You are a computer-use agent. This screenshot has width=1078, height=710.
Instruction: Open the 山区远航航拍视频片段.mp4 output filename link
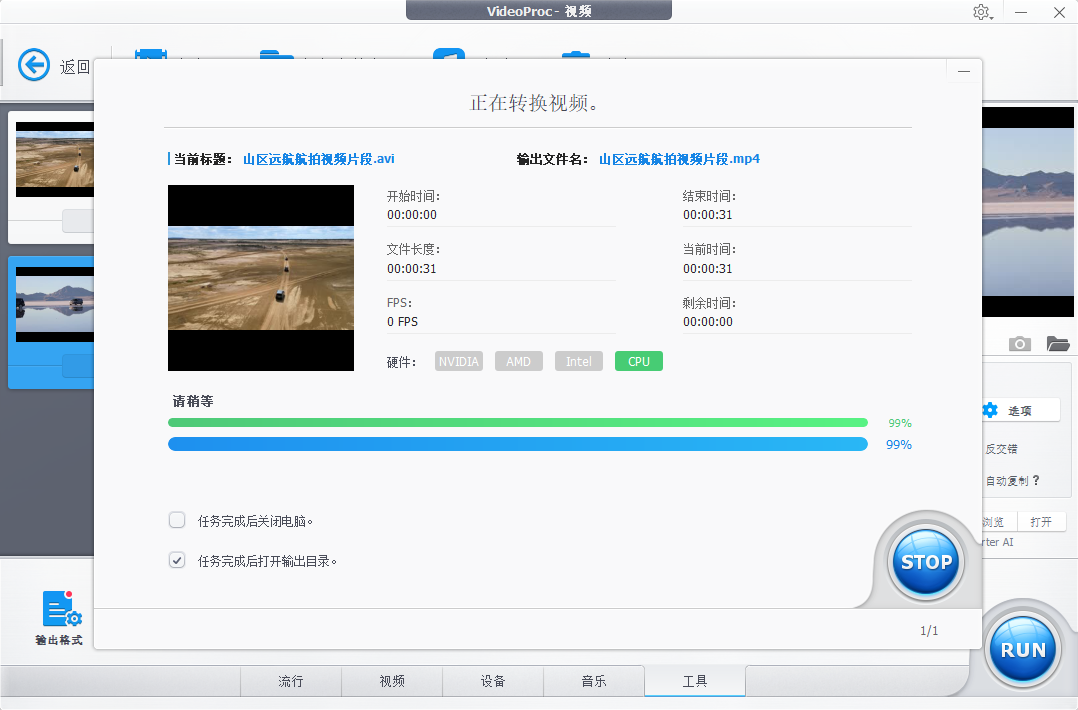click(681, 158)
